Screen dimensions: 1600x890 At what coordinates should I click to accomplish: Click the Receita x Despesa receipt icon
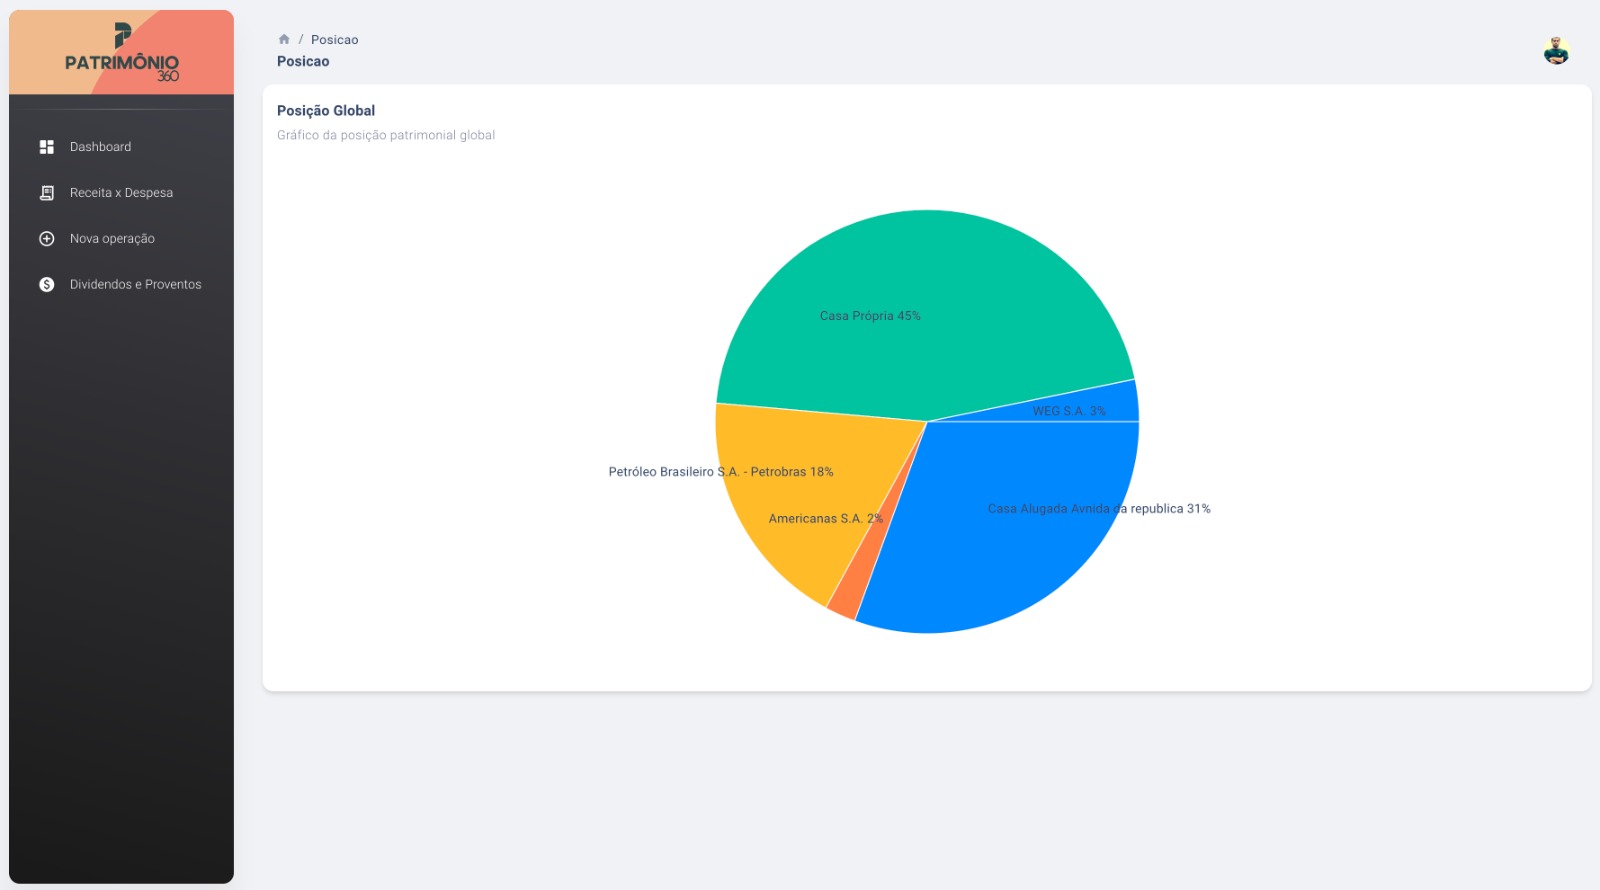point(46,193)
